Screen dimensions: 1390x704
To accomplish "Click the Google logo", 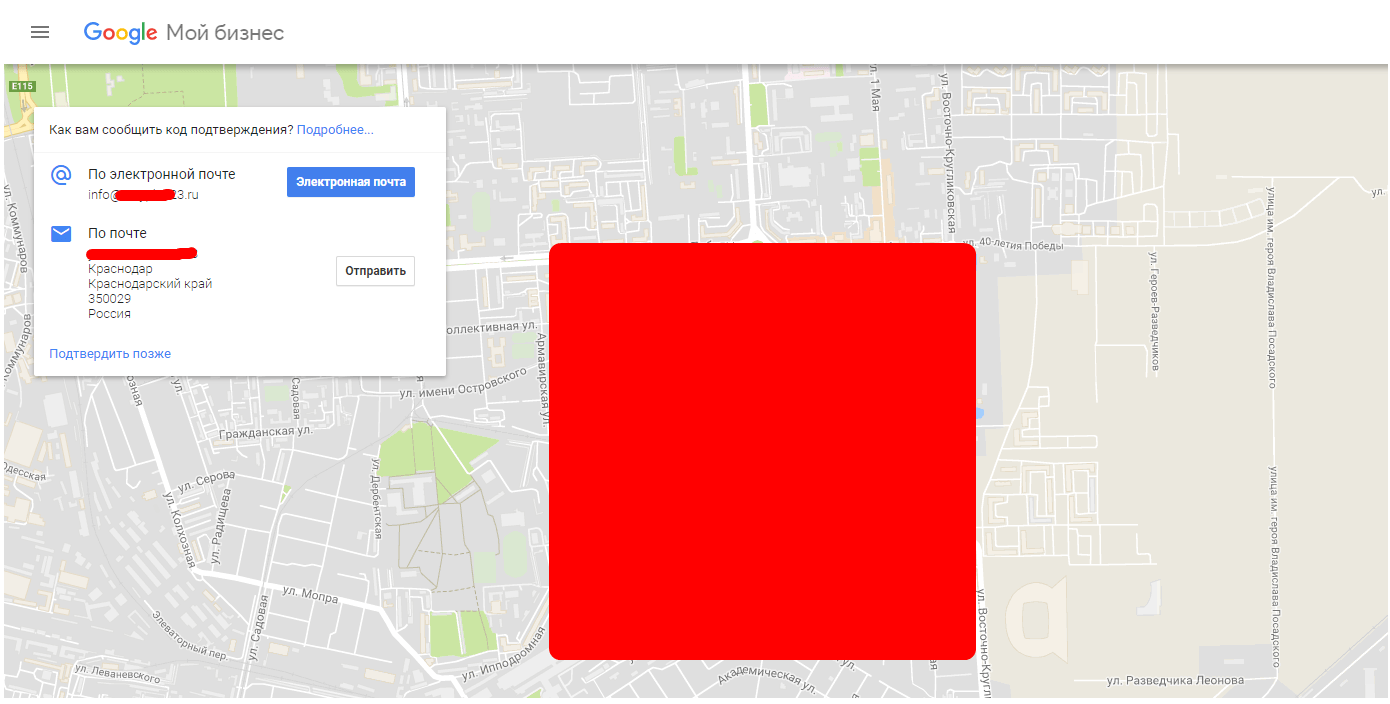I will tap(120, 32).
